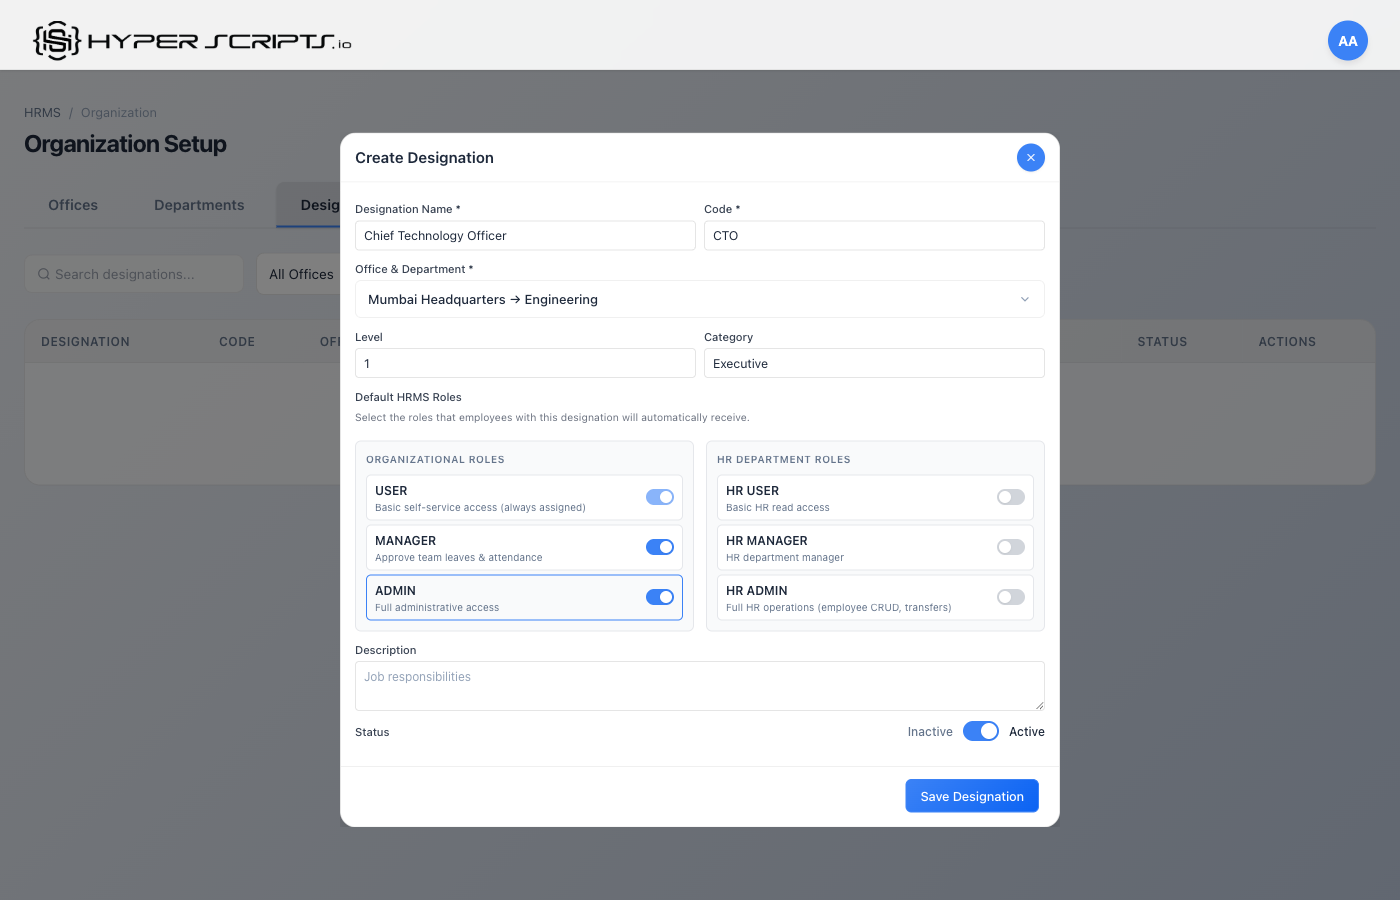
Task: Click the search magnifier in designations search
Action: point(43,273)
